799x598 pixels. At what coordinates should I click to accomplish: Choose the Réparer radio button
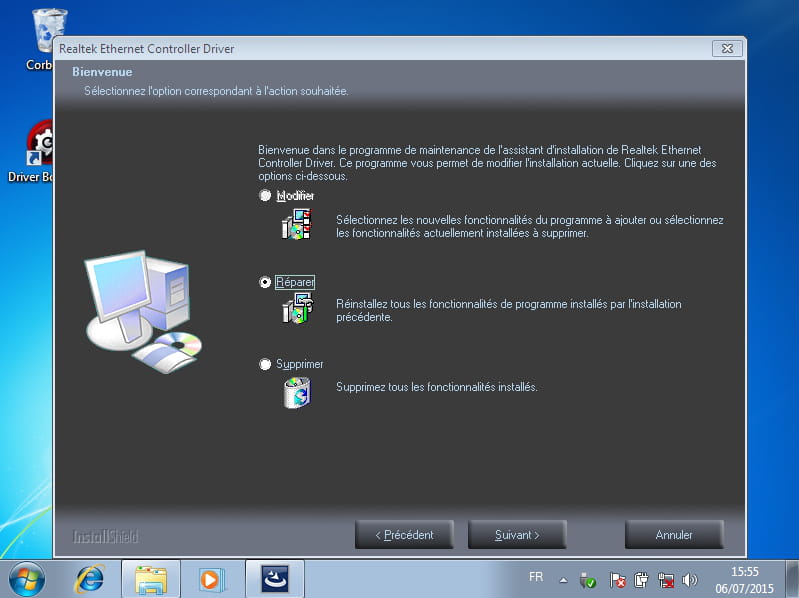coord(265,282)
